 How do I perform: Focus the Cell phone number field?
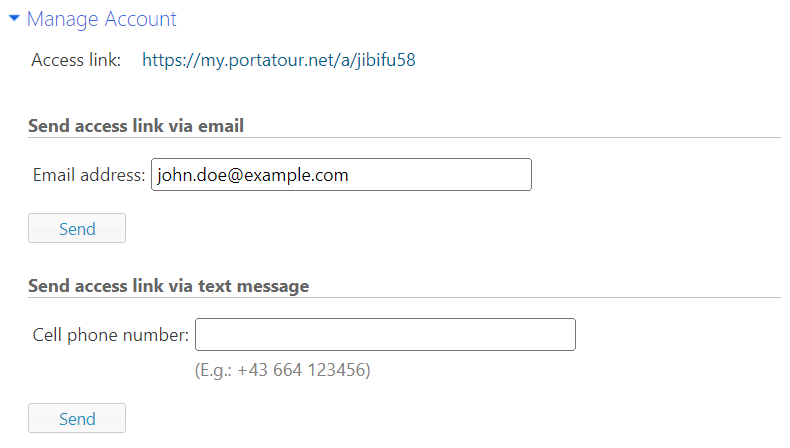tap(385, 335)
